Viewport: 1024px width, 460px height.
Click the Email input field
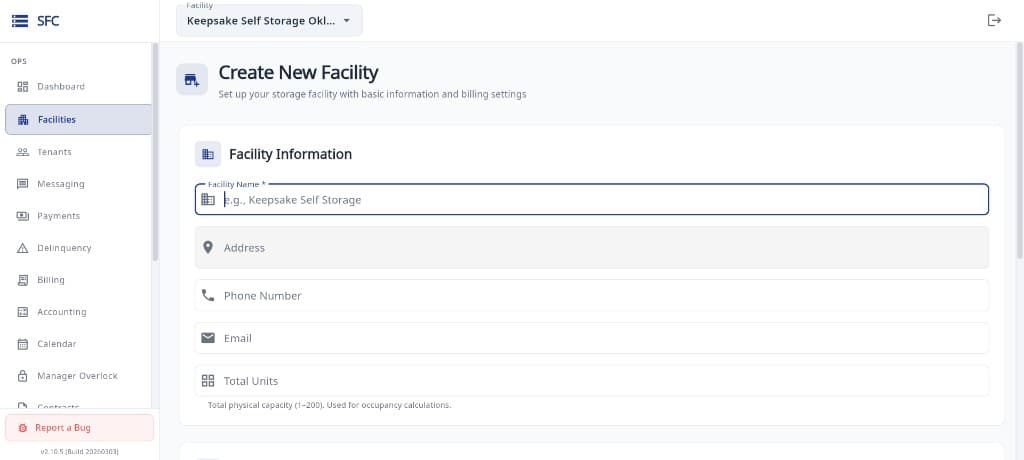point(592,338)
